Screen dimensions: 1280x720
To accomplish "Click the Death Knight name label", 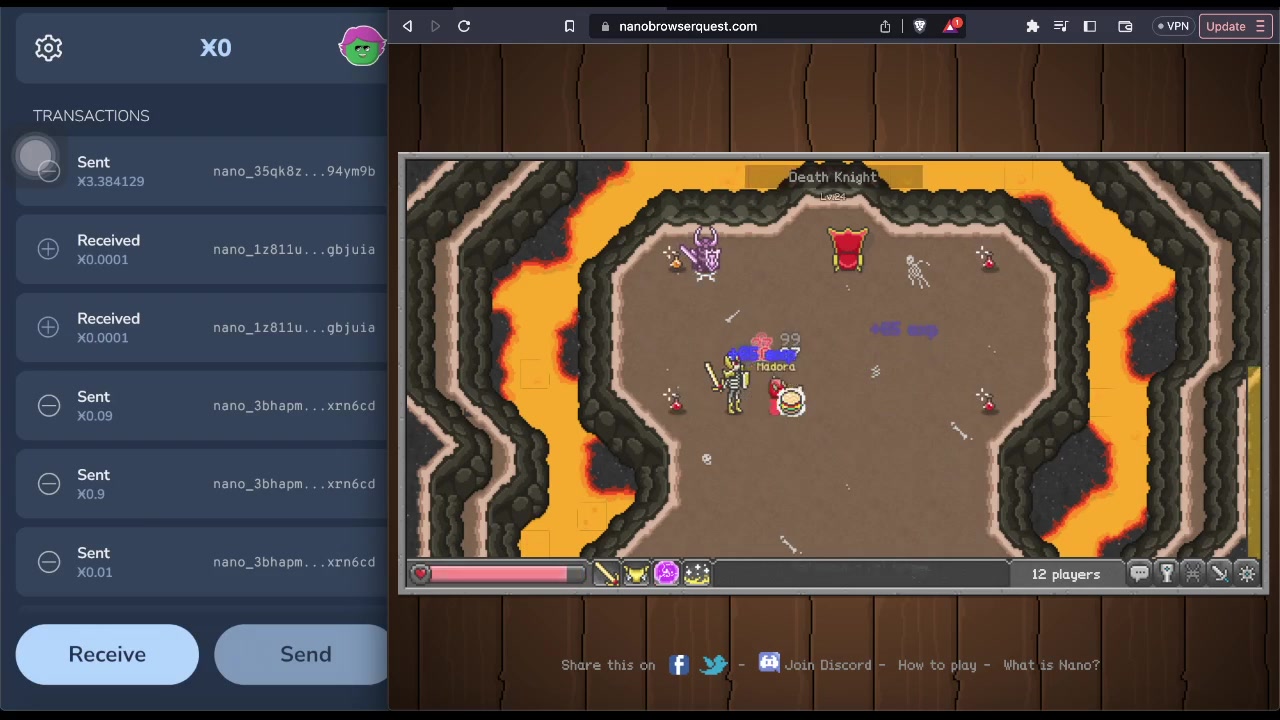I will (x=833, y=177).
